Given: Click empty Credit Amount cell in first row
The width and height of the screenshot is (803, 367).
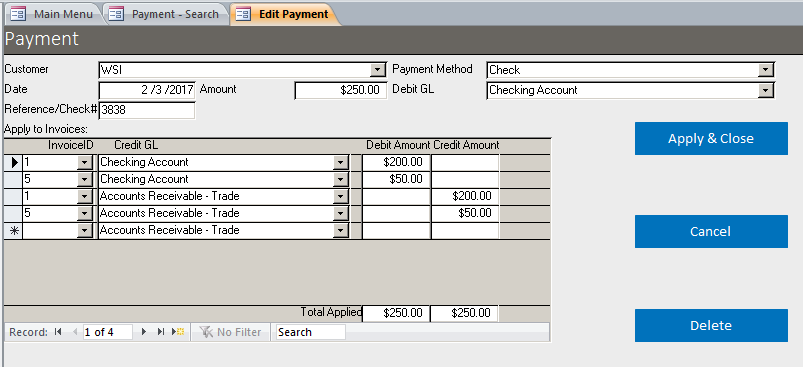Looking at the screenshot, I should (465, 163).
